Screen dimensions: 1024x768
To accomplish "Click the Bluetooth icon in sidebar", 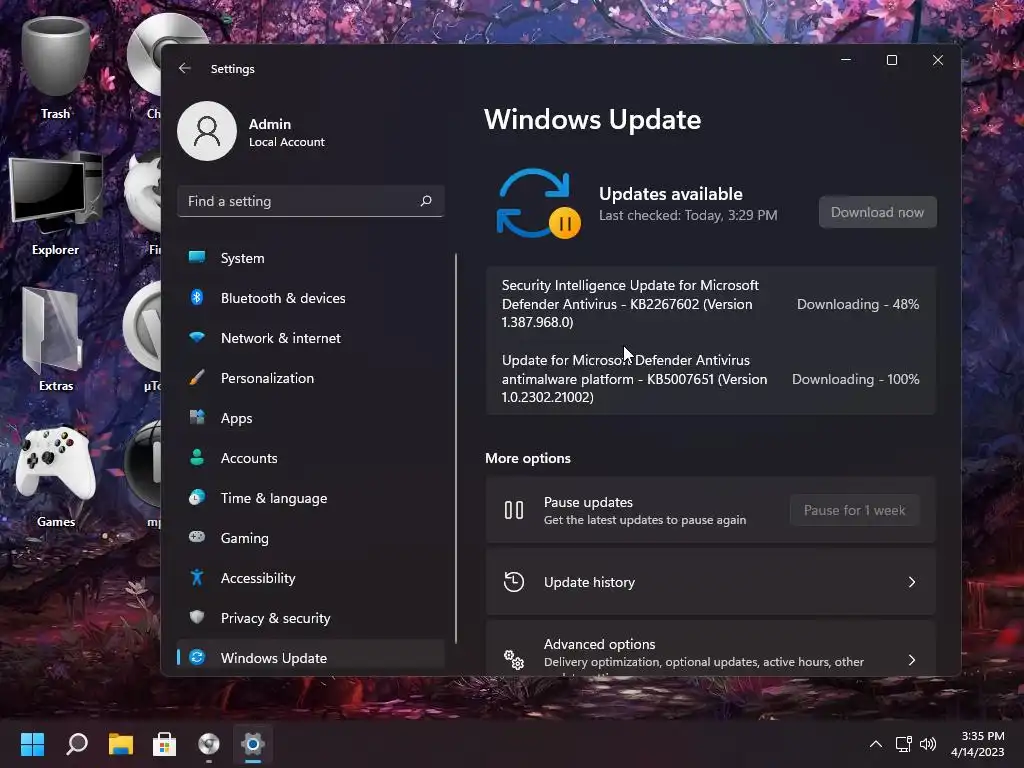I will [197, 297].
